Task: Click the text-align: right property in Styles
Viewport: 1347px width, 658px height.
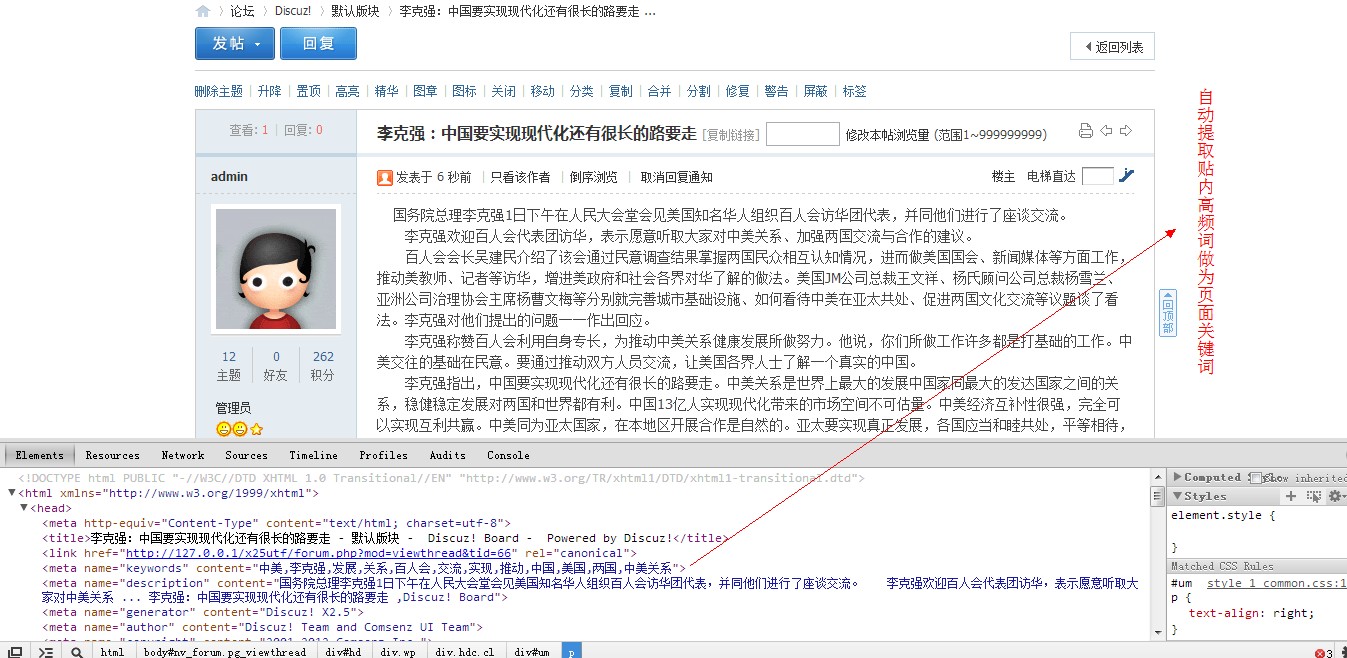Action: (1252, 613)
